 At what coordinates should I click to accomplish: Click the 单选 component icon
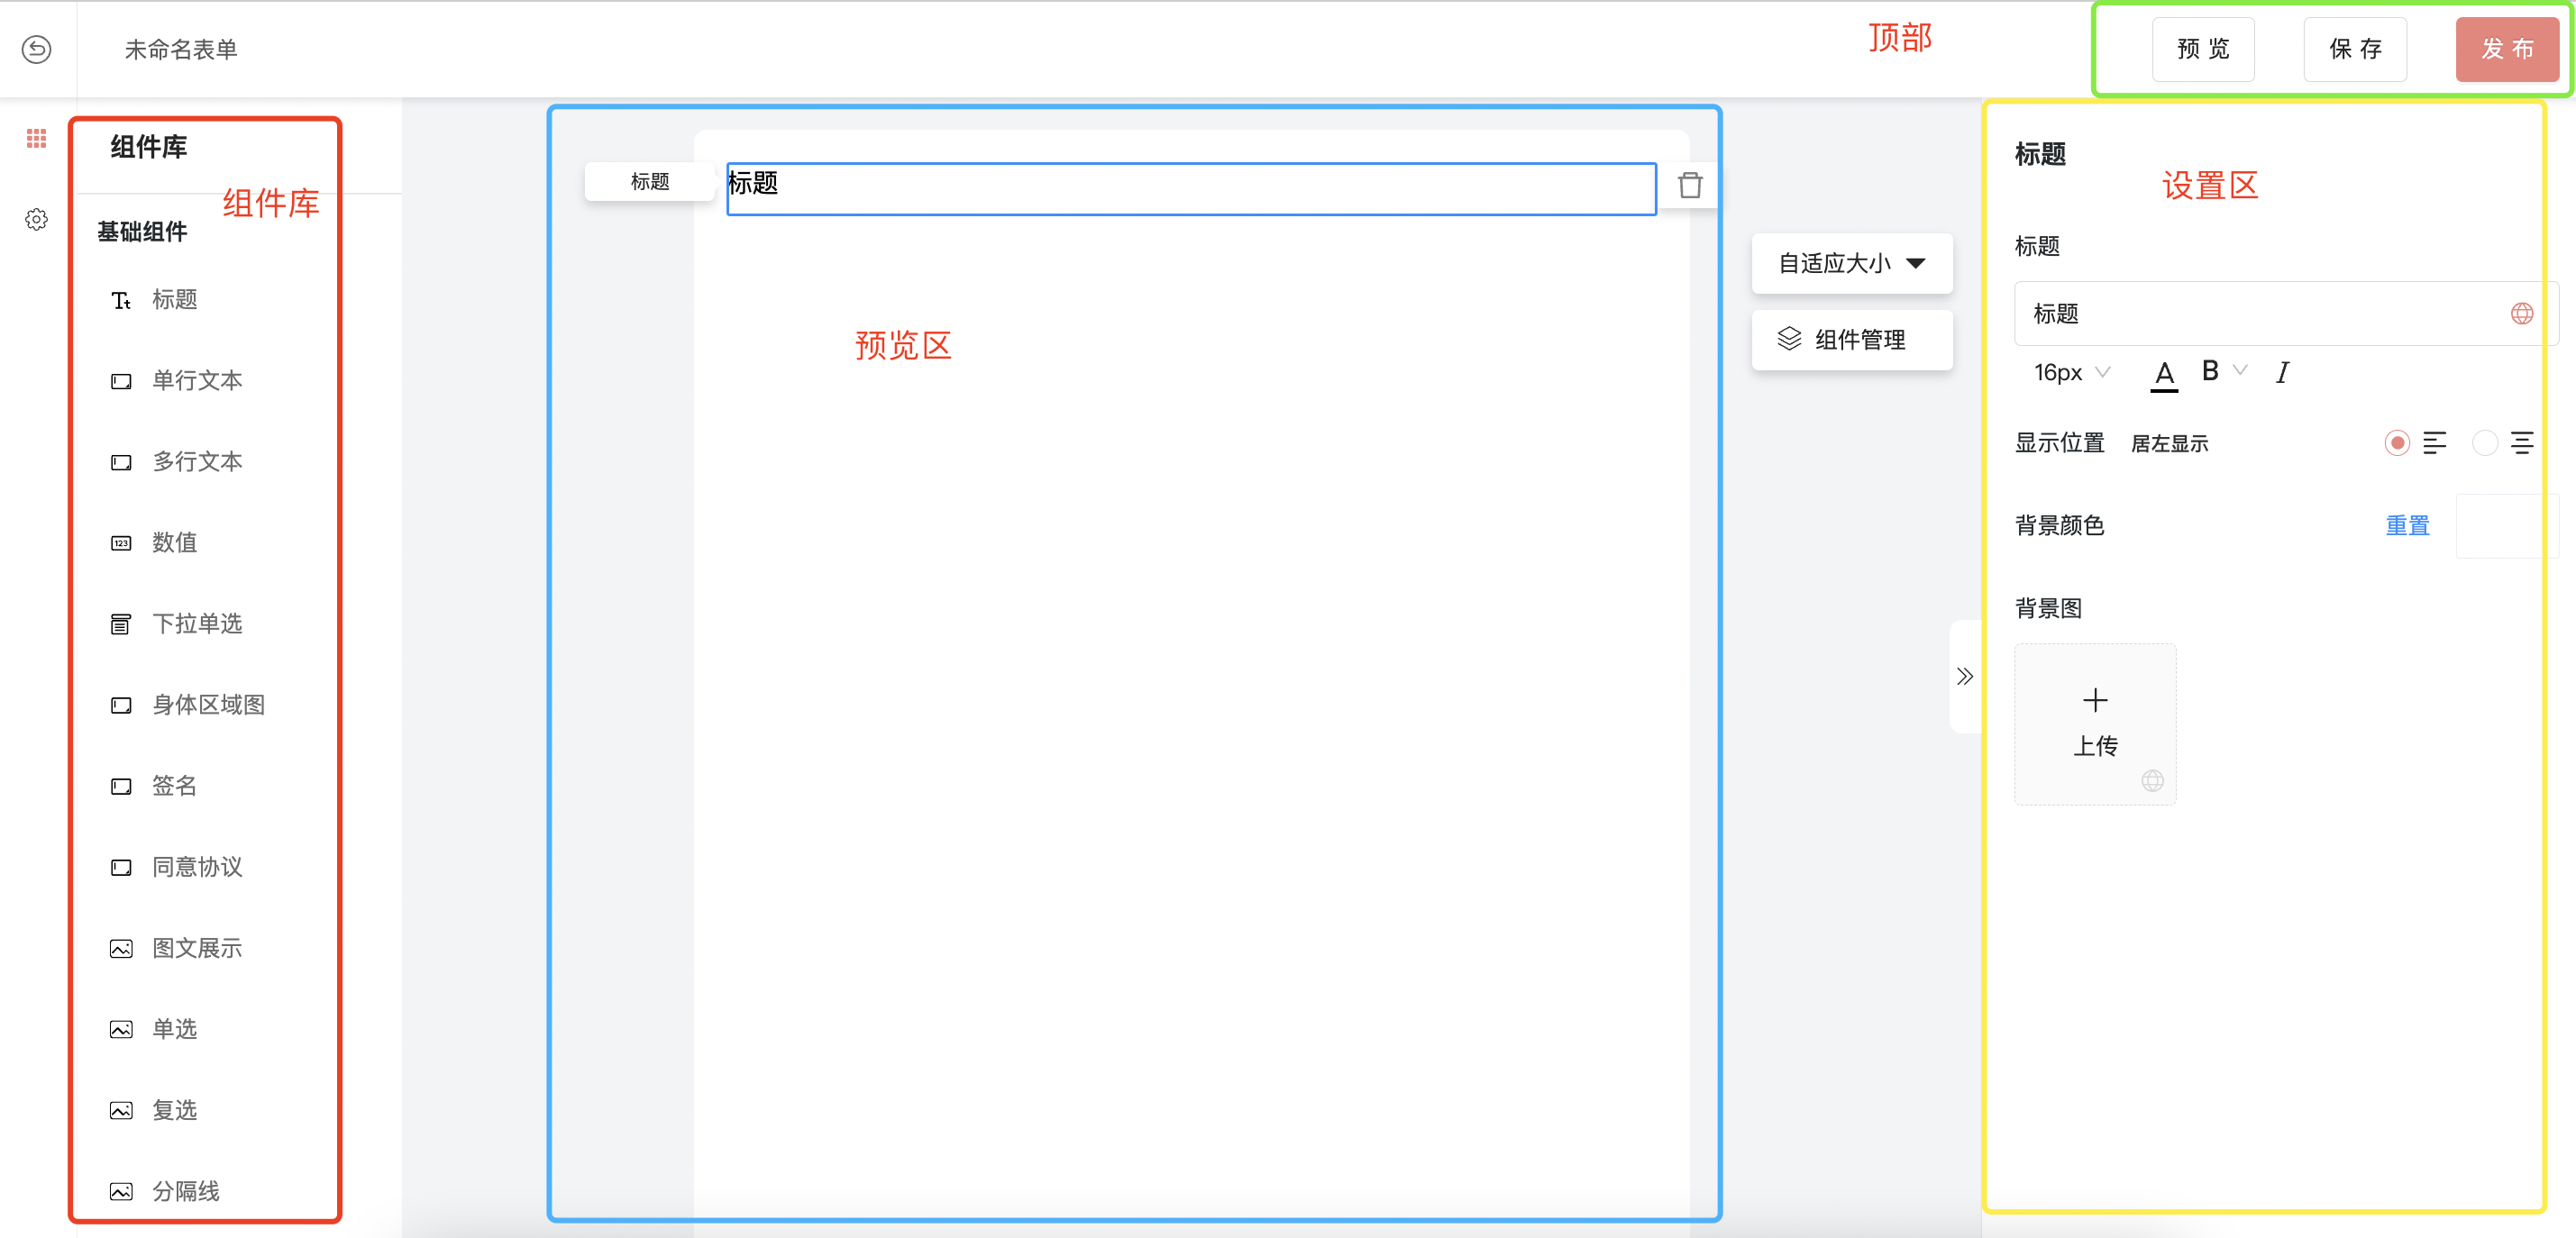(x=121, y=1029)
